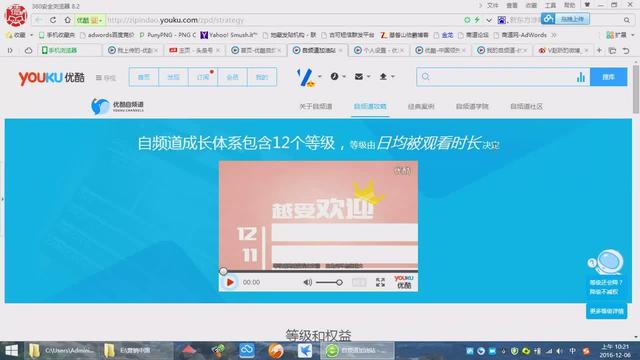
Task: Open the Youku navigation hamburger menu
Action: pyautogui.click(x=106, y=78)
